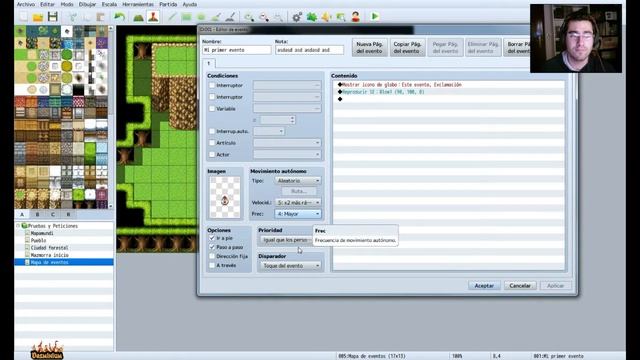The width and height of the screenshot is (640, 360).
Task: Click the yellow horn toolbar icon
Action: (x=326, y=17)
